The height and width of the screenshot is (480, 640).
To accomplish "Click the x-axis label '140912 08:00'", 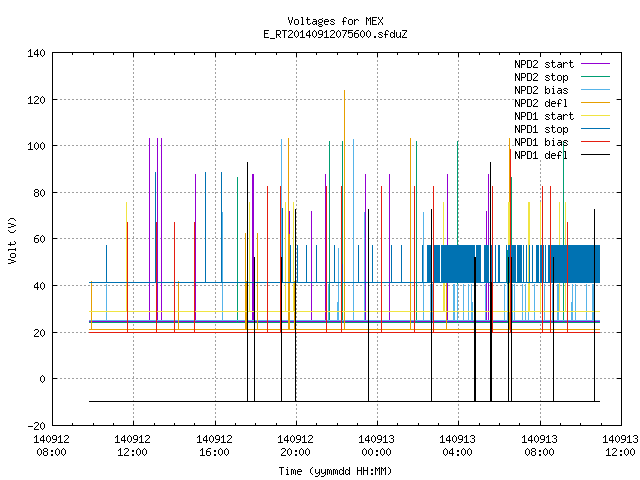I will coord(51,446).
